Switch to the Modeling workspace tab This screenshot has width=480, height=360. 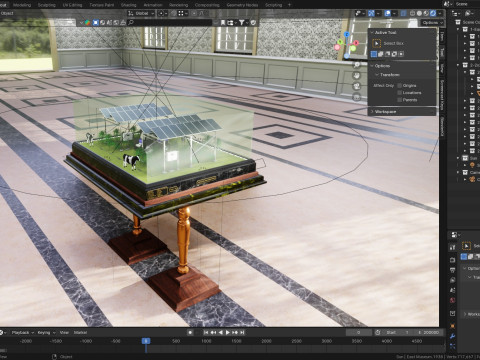pyautogui.click(x=22, y=5)
